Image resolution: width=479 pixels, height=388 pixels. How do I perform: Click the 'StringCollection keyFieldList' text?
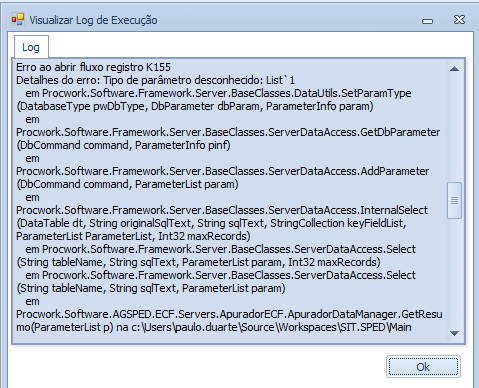point(338,223)
